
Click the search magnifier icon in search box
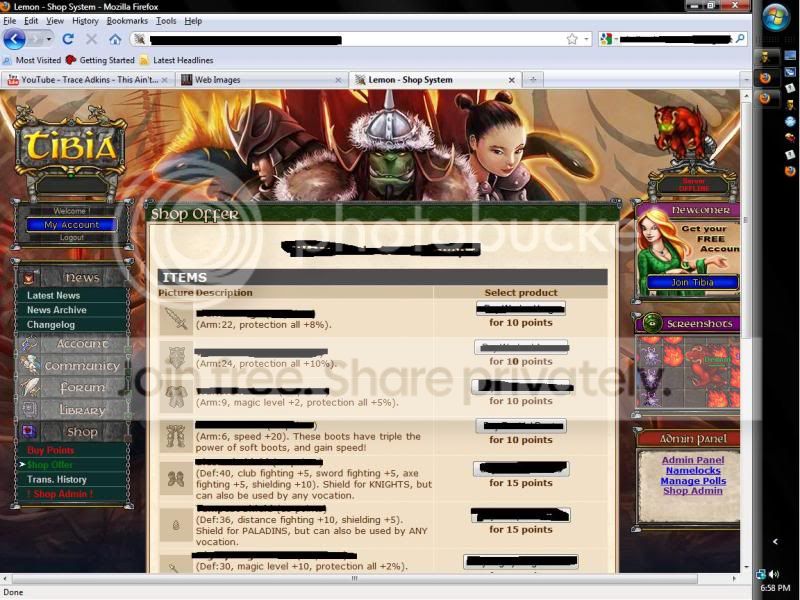click(740, 39)
